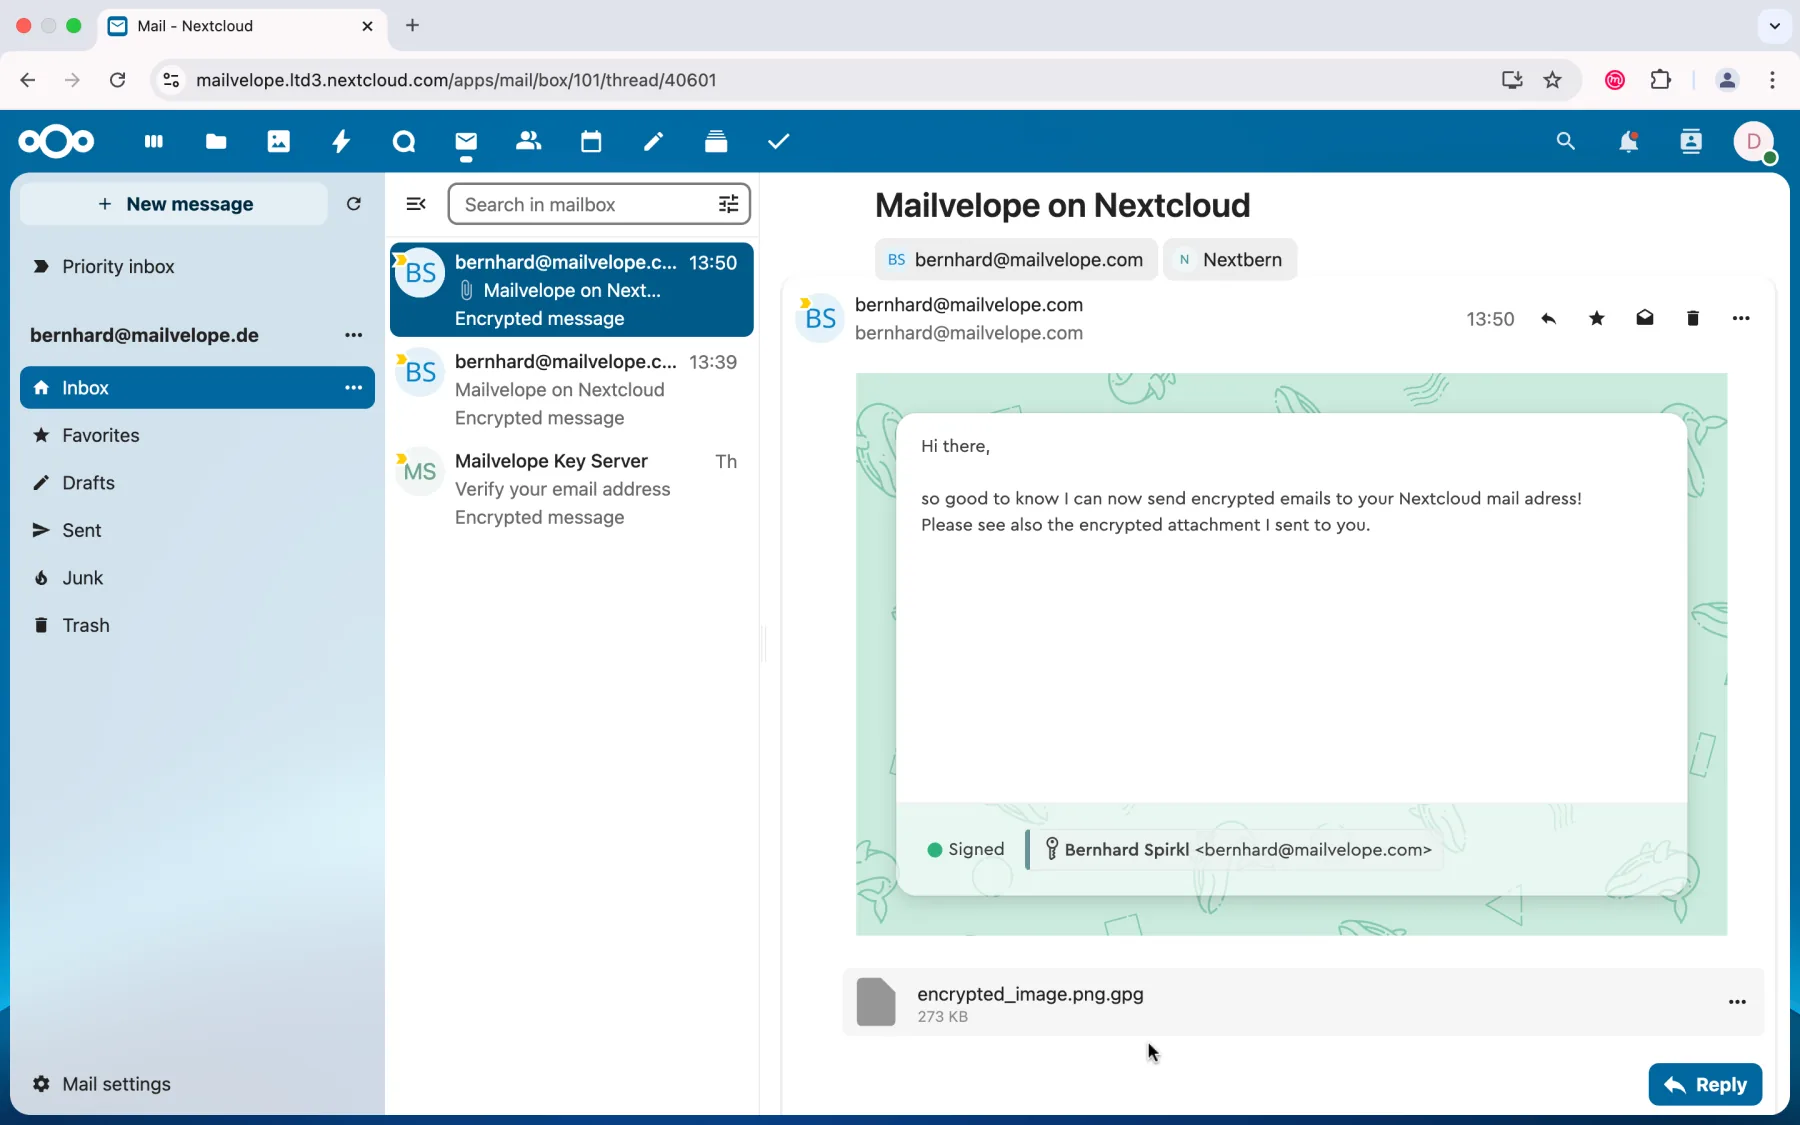Image resolution: width=1800 pixels, height=1125 pixels.
Task: Open attachment options three-dot menu
Action: (1737, 1003)
